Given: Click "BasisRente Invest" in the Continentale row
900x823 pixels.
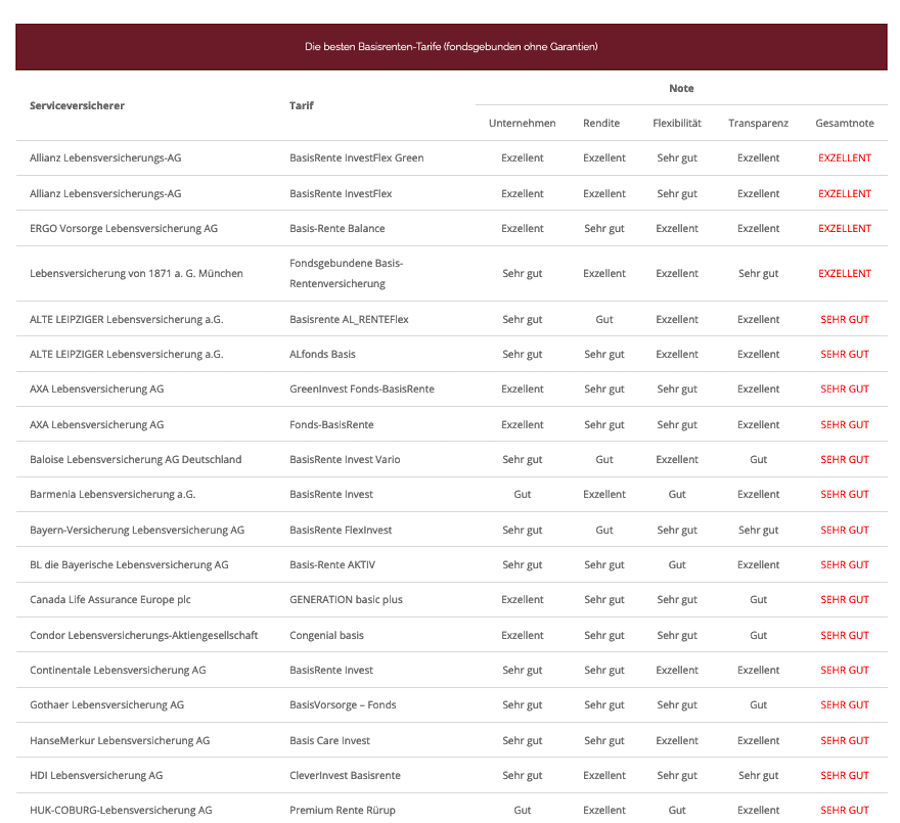Looking at the screenshot, I should pos(331,670).
